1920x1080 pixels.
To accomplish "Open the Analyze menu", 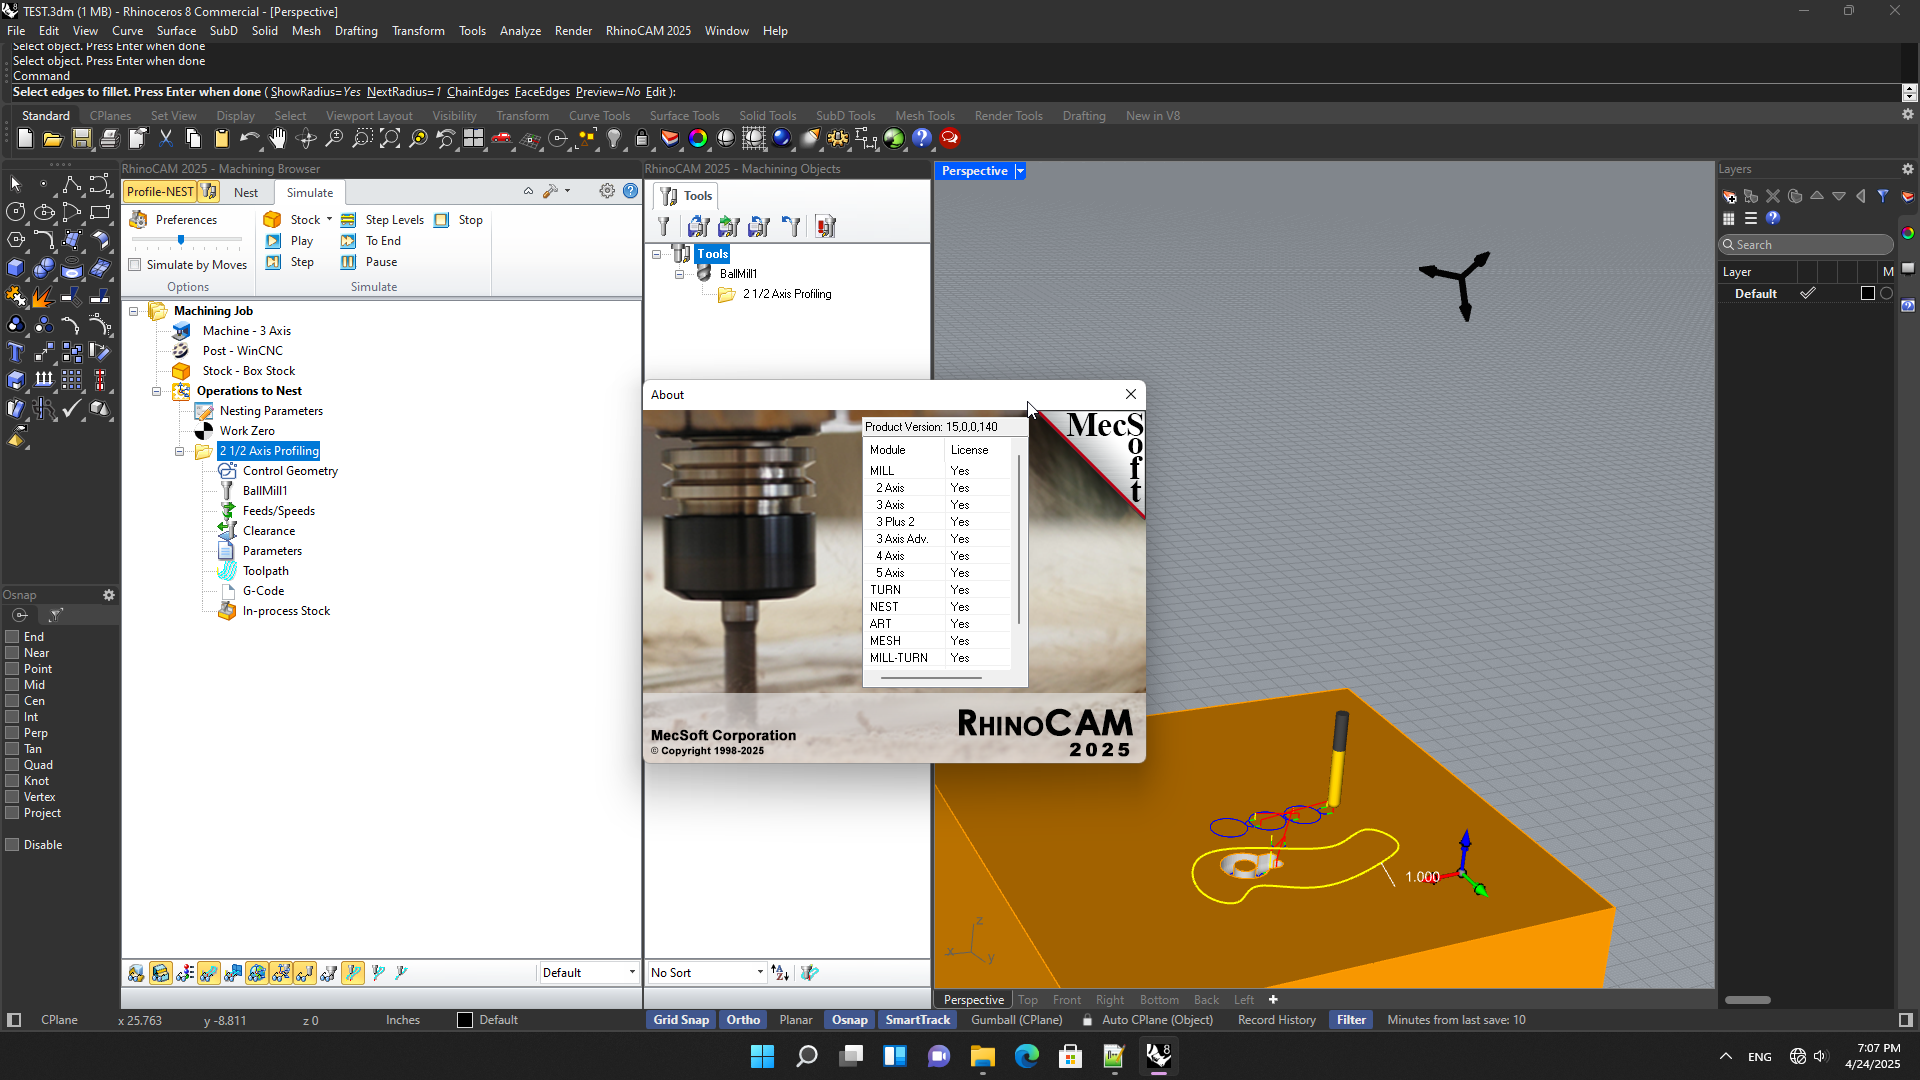I will [520, 31].
